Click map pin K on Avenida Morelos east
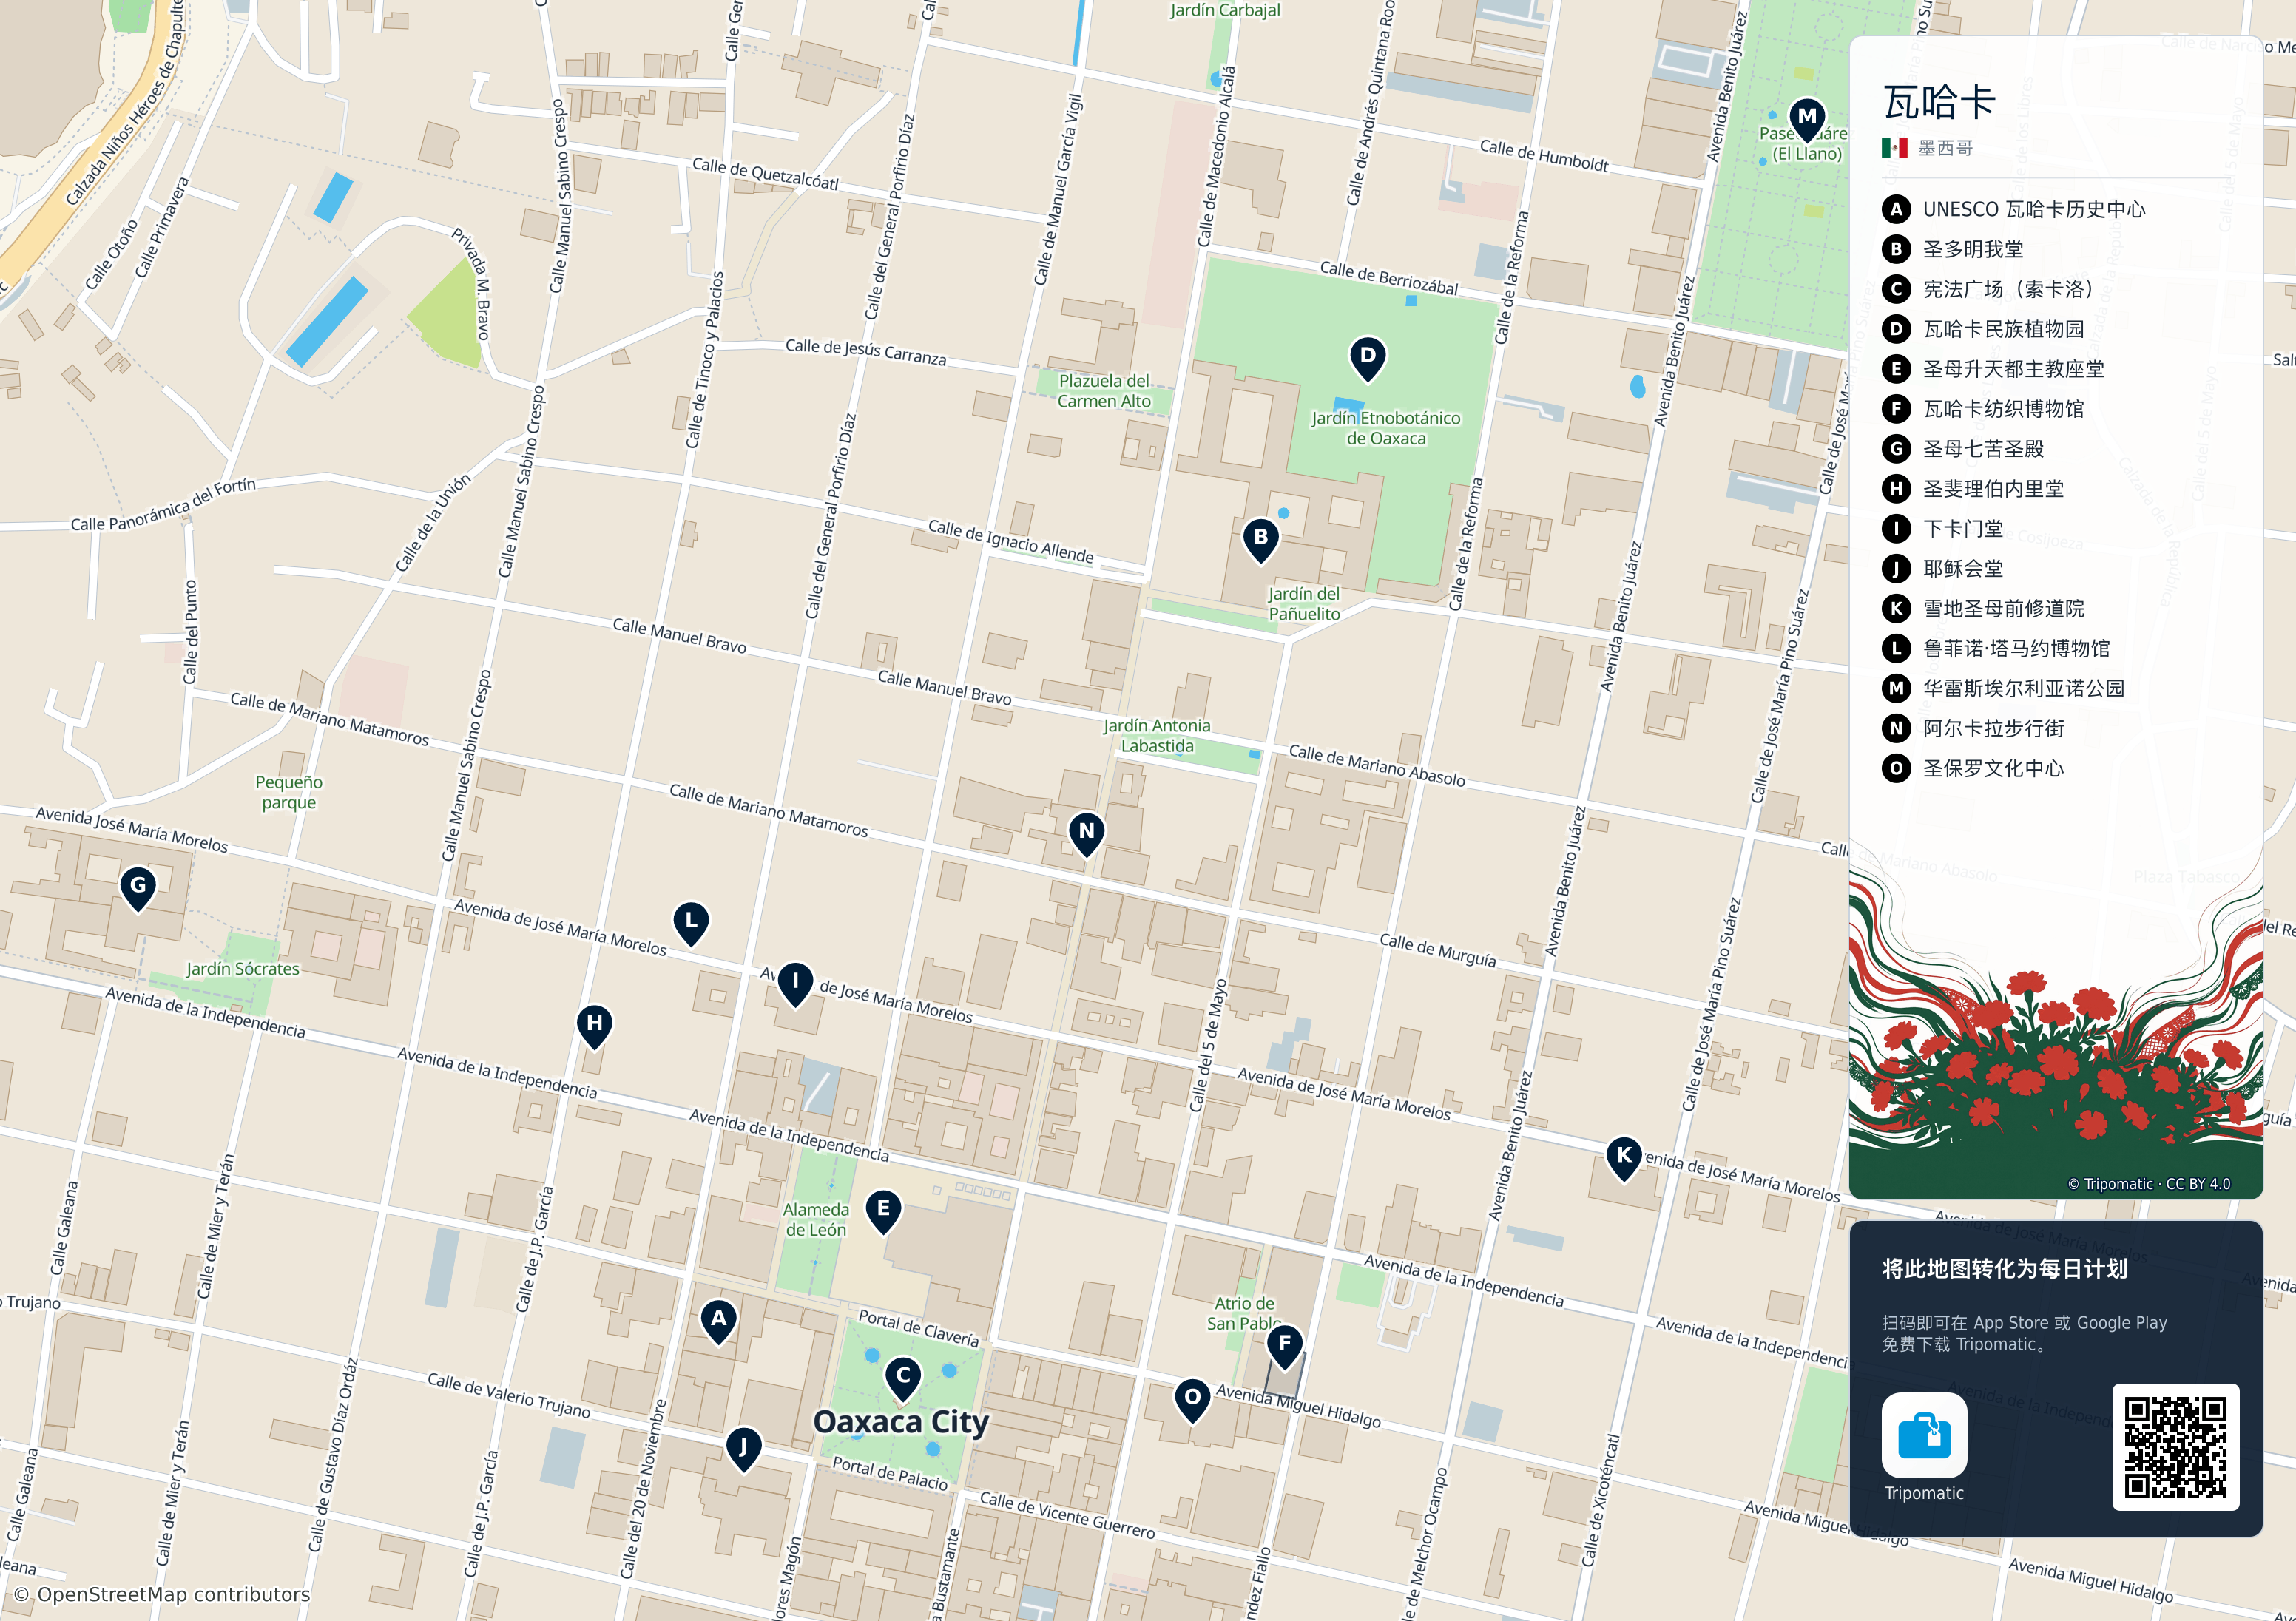Image resolution: width=2296 pixels, height=1621 pixels. 1624,1158
